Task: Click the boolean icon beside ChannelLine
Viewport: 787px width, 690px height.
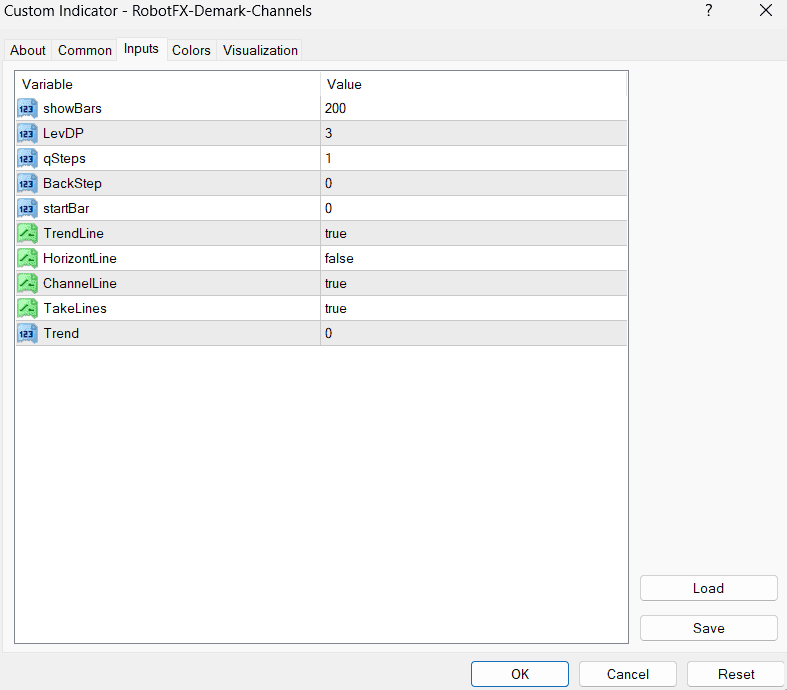Action: click(x=27, y=284)
